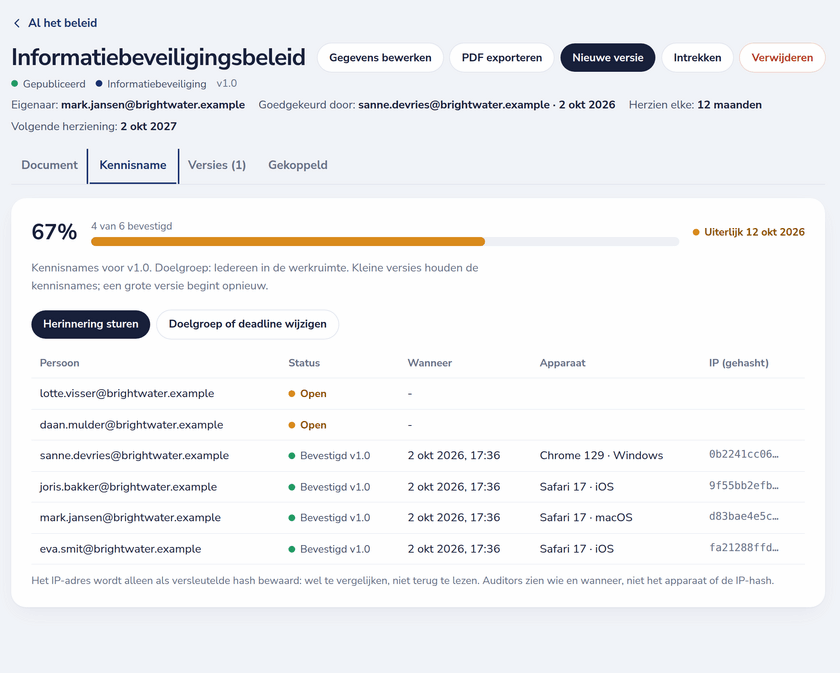Open the Gekoppeld tab
Viewport: 840px width, 673px height.
pyautogui.click(x=298, y=165)
